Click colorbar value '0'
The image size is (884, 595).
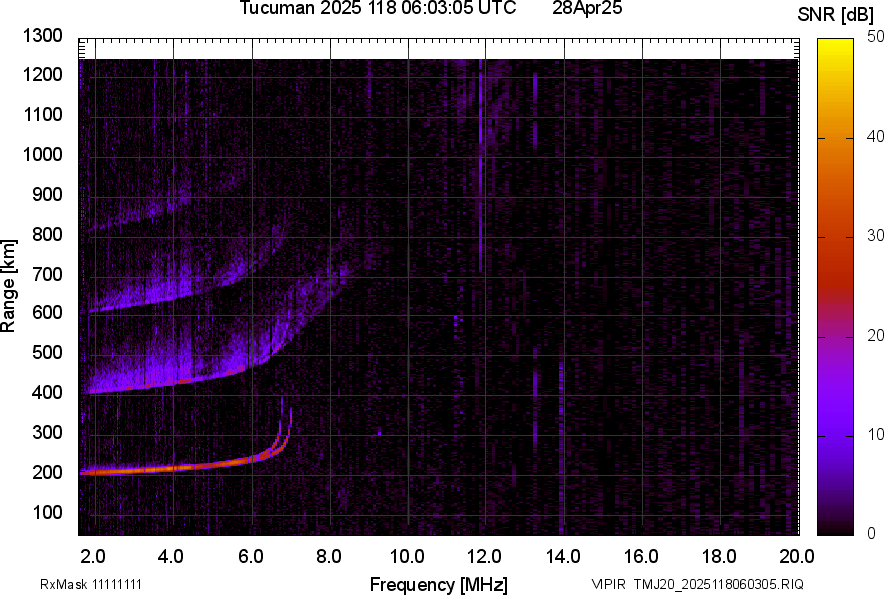[872, 533]
